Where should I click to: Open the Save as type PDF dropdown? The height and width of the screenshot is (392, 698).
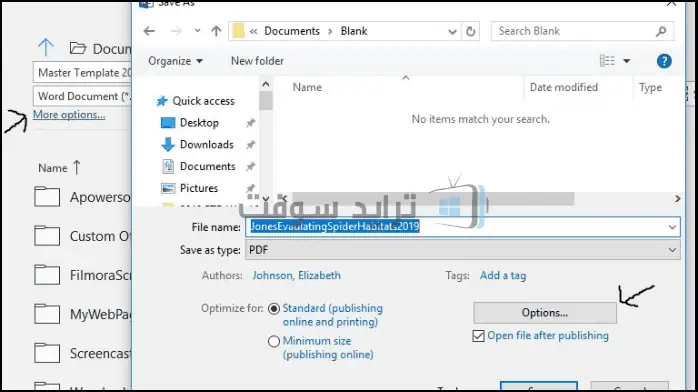463,250
